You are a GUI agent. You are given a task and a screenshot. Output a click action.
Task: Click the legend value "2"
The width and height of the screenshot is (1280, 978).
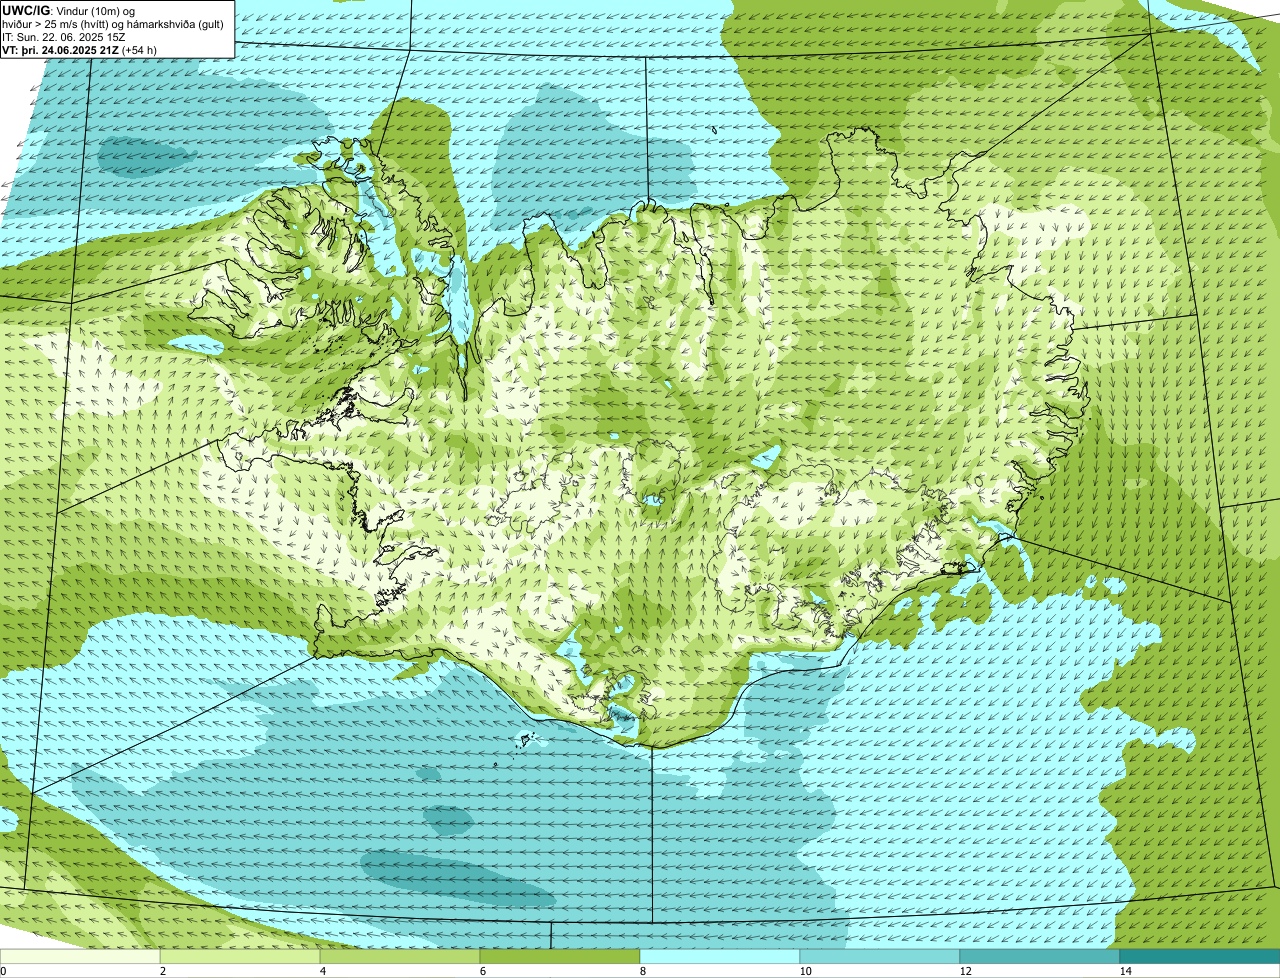click(162, 971)
